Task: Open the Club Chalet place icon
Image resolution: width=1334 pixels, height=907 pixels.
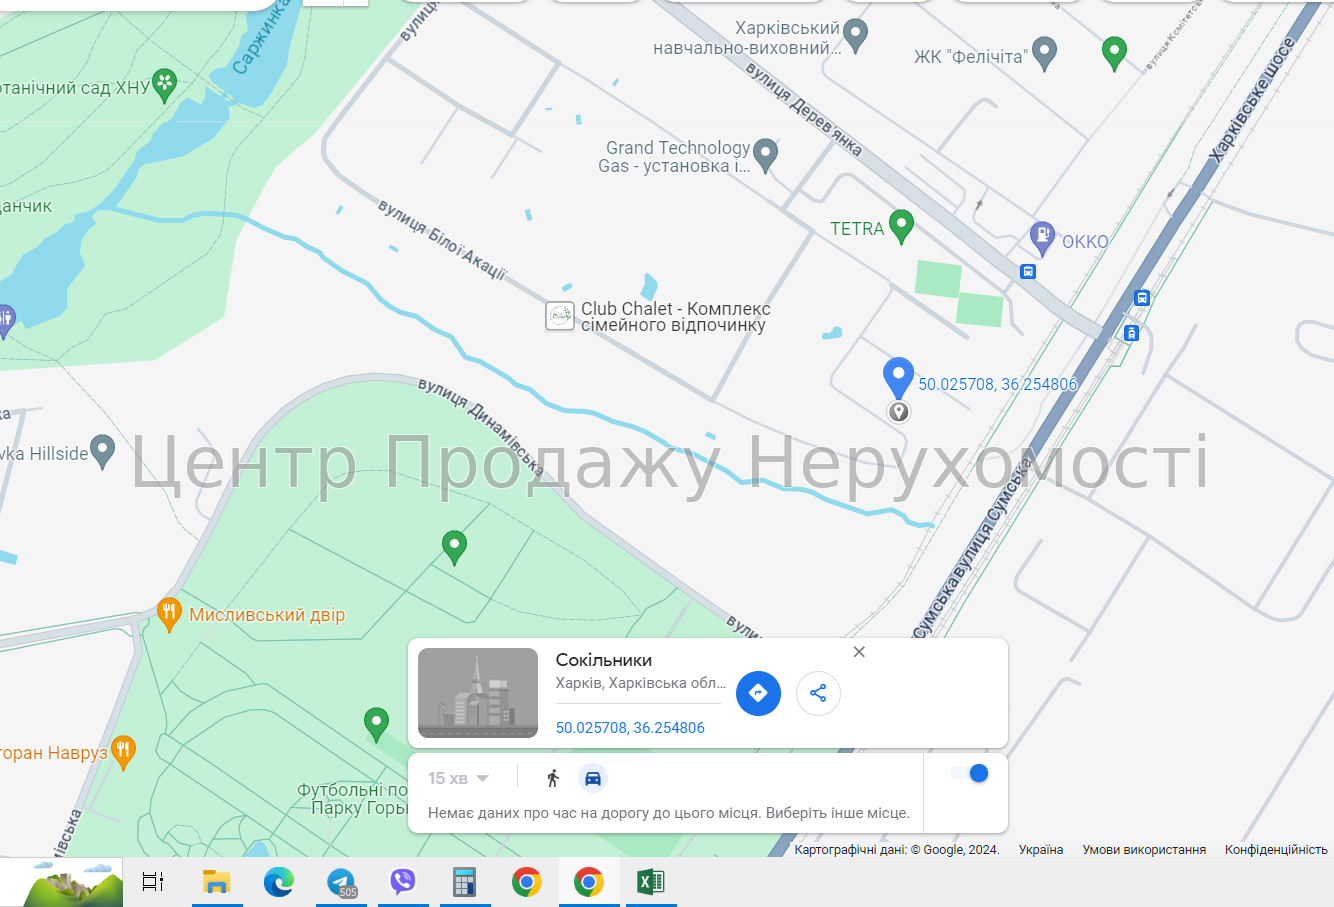Action: pyautogui.click(x=560, y=316)
